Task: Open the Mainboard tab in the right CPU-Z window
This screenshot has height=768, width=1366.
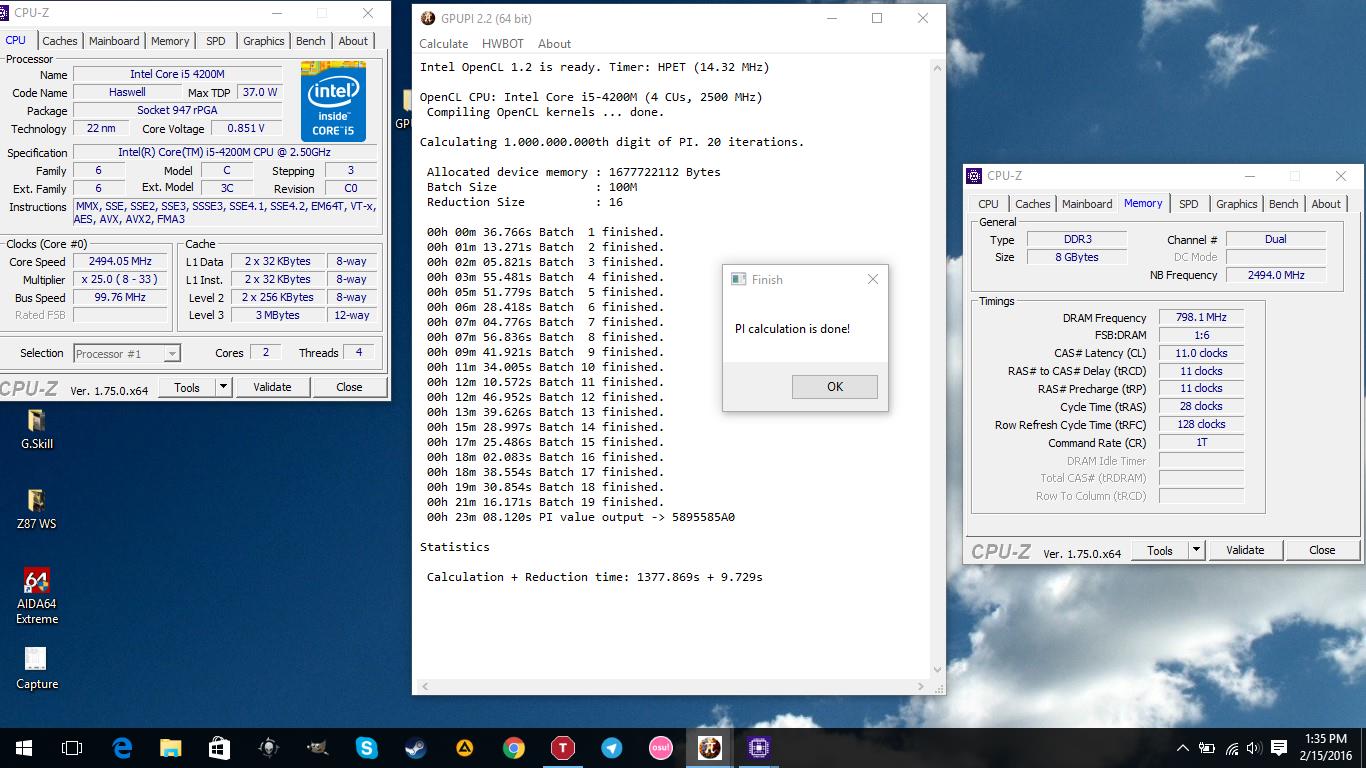Action: pyautogui.click(x=1087, y=204)
